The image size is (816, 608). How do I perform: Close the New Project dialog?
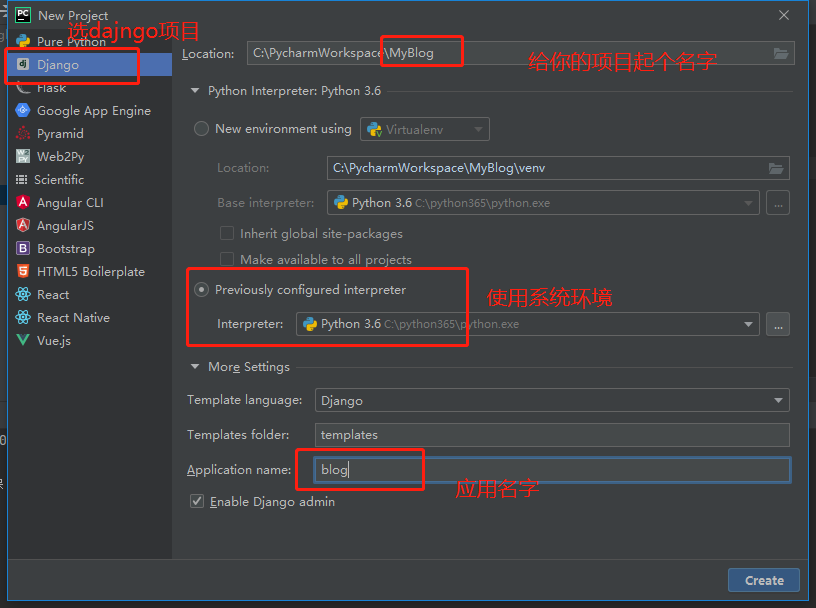click(x=784, y=15)
